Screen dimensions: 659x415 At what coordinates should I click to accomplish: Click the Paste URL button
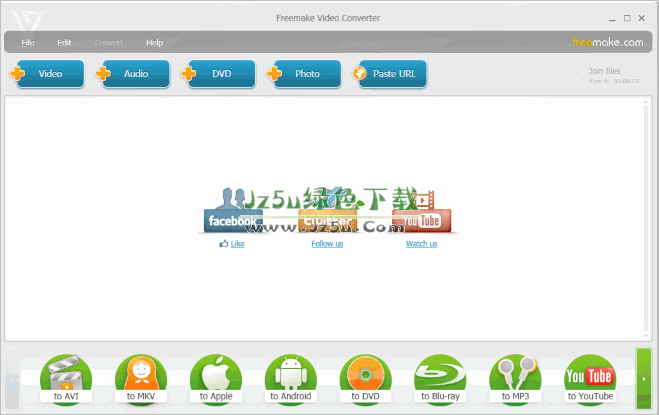[x=390, y=74]
